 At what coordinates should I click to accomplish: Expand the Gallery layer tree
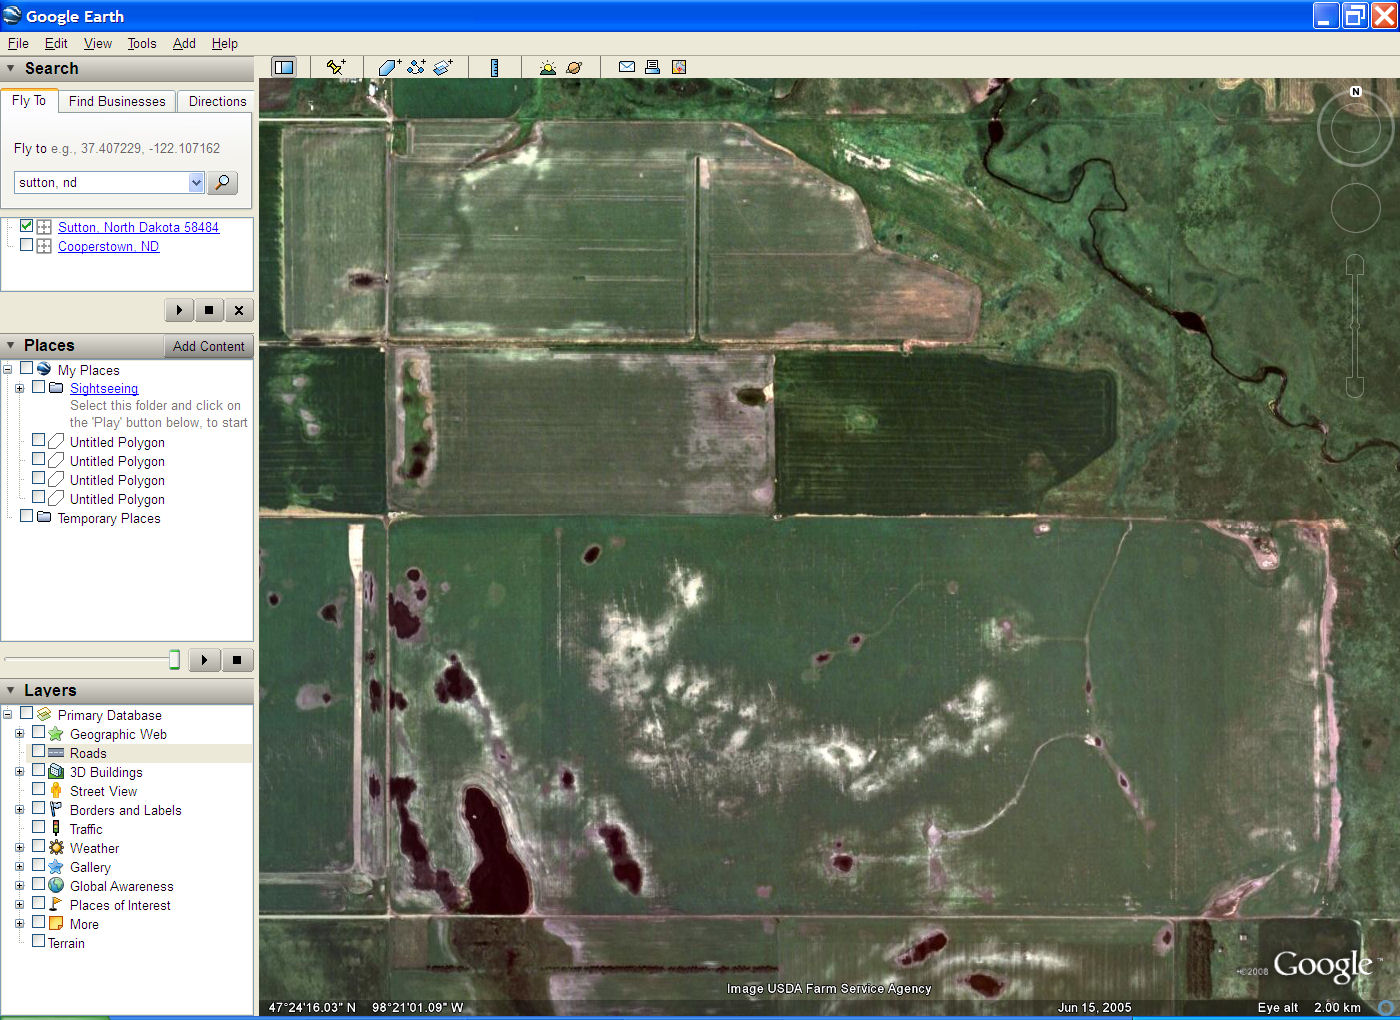coord(19,867)
